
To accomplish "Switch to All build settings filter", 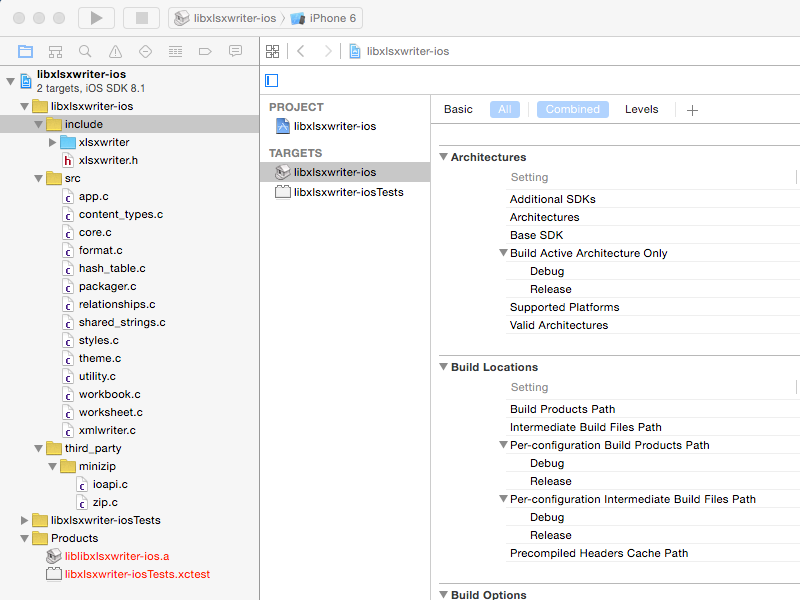I will (505, 109).
